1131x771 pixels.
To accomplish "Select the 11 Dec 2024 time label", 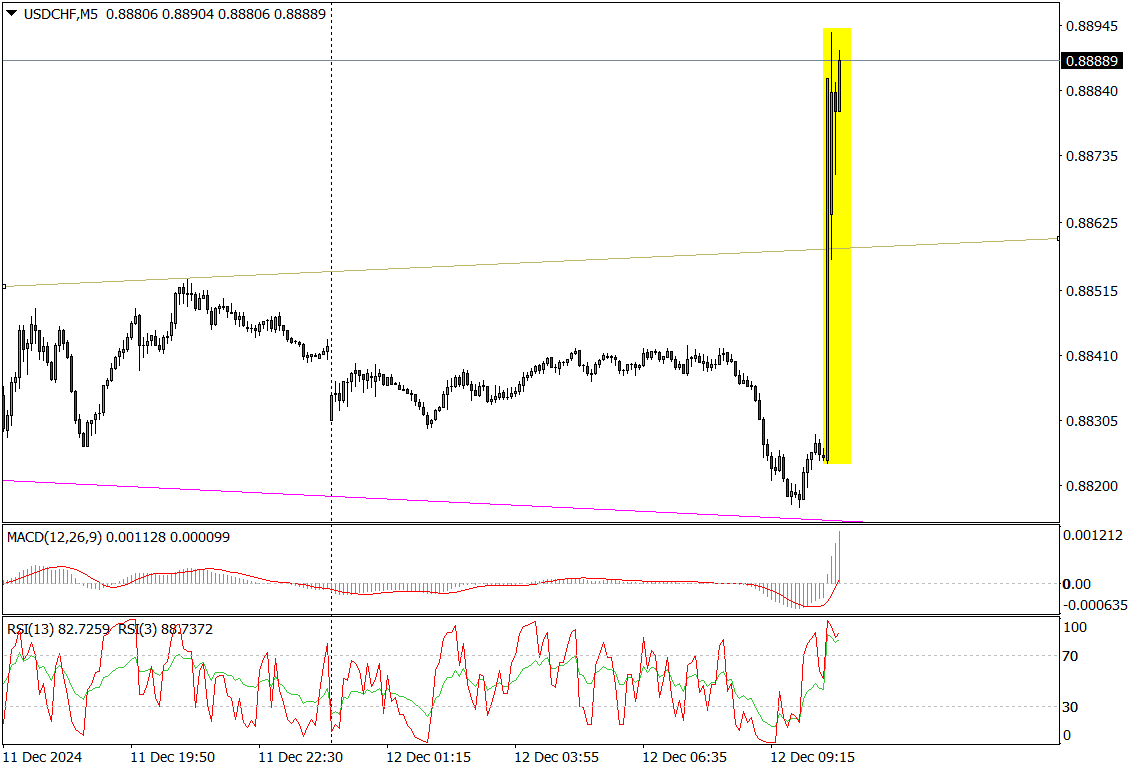I will (x=43, y=757).
